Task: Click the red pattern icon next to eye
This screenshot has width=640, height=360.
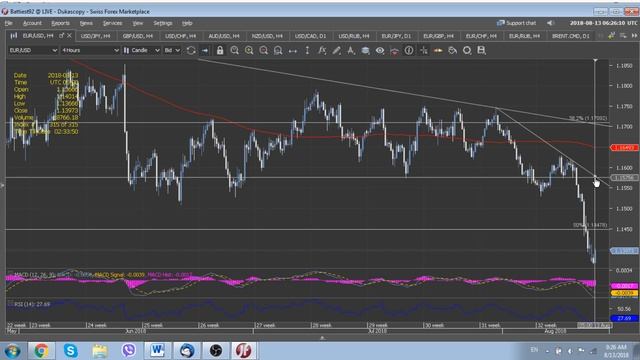Action: click(x=394, y=51)
